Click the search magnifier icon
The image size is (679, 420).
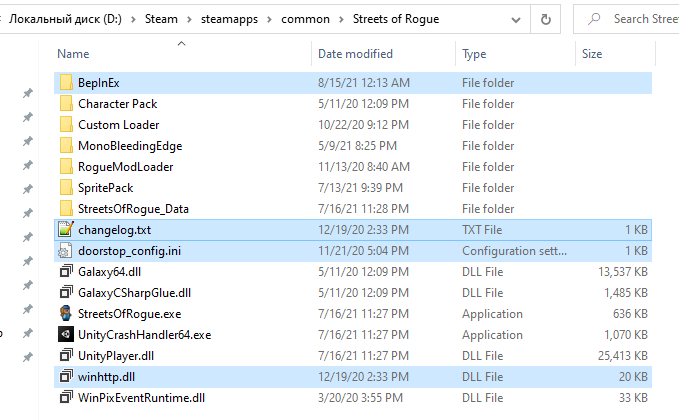[x=595, y=19]
